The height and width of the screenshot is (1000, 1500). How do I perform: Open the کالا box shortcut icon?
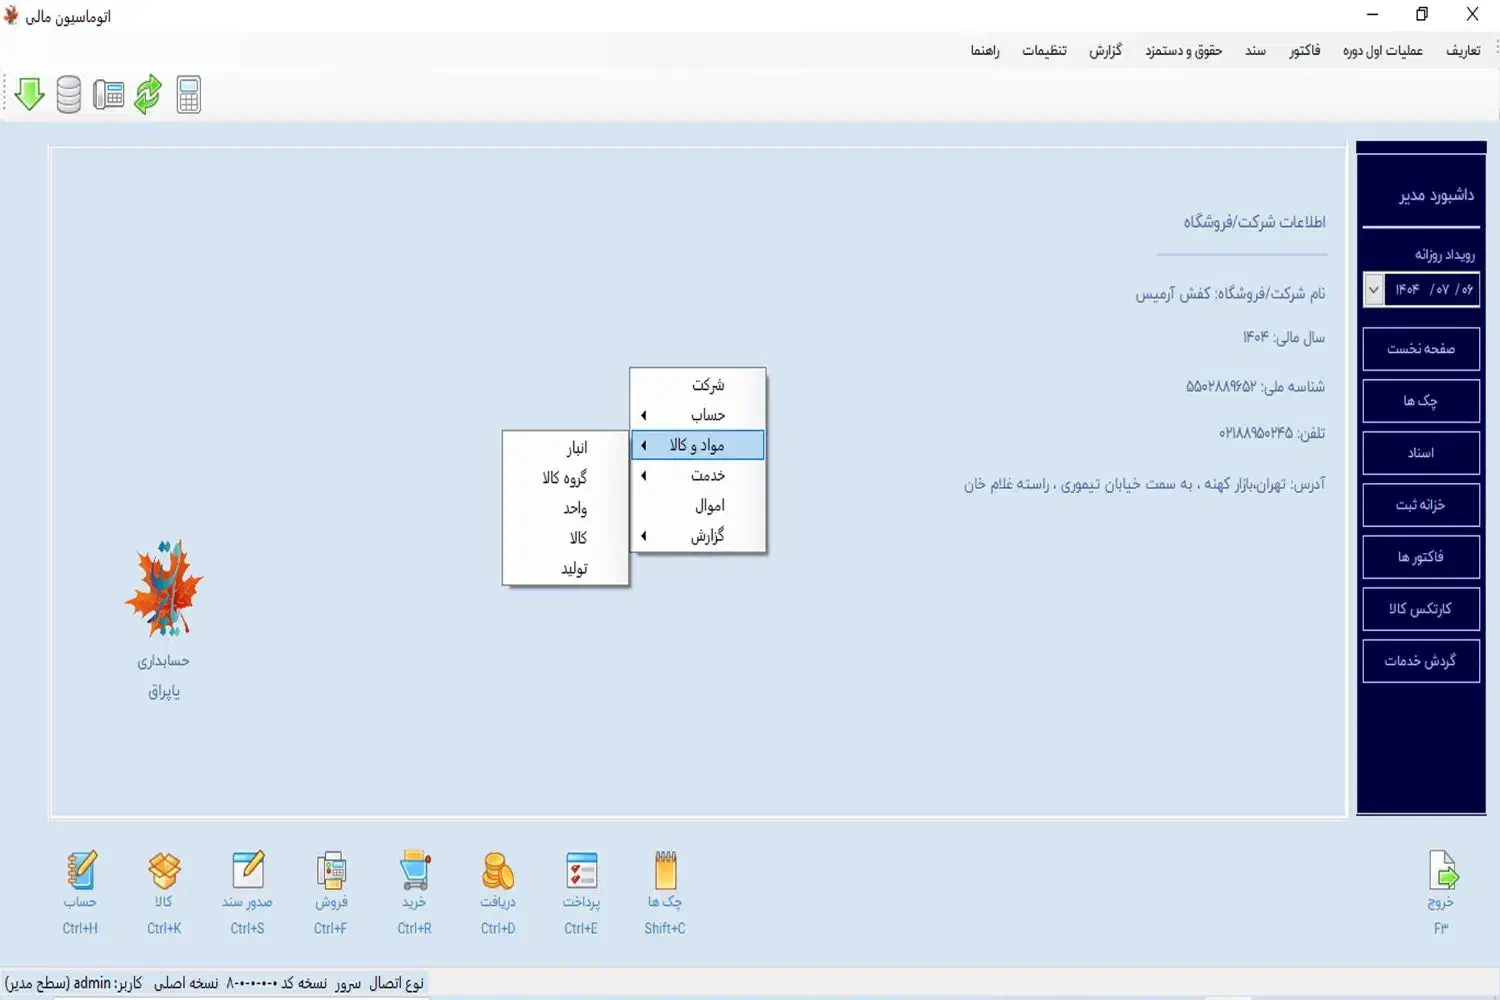click(164, 870)
